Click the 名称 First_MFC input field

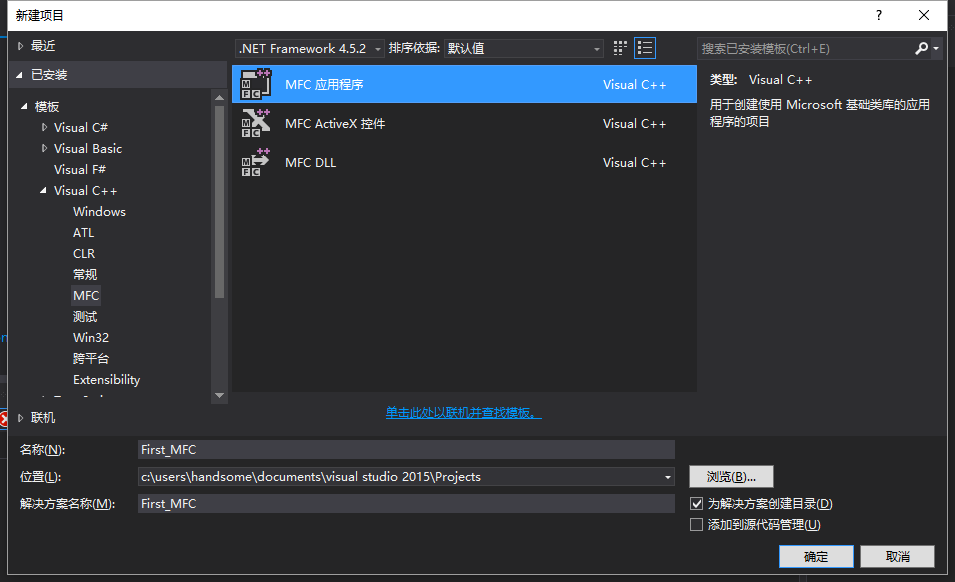coord(406,449)
